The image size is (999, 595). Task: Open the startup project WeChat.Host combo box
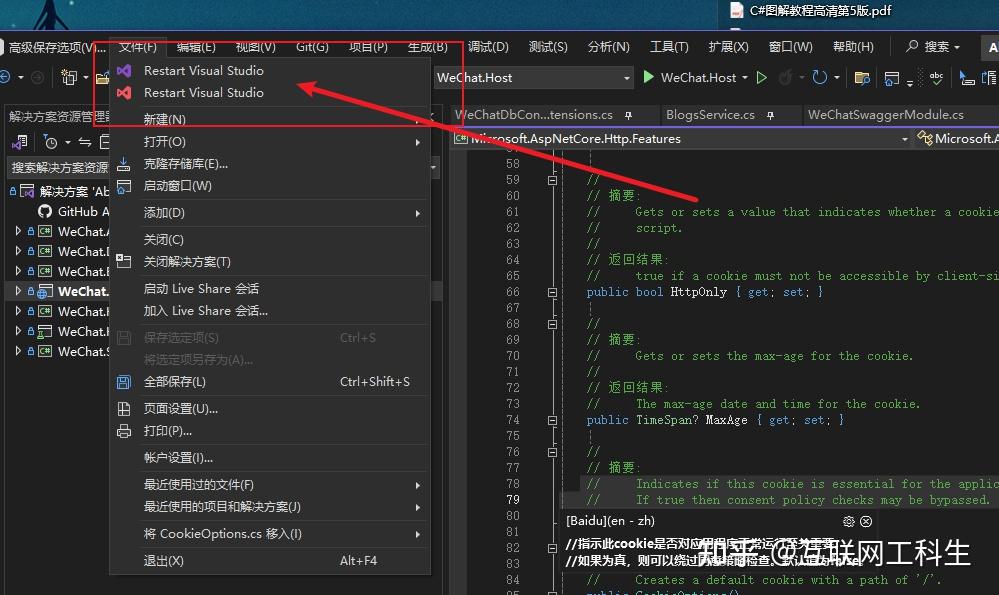pyautogui.click(x=533, y=78)
